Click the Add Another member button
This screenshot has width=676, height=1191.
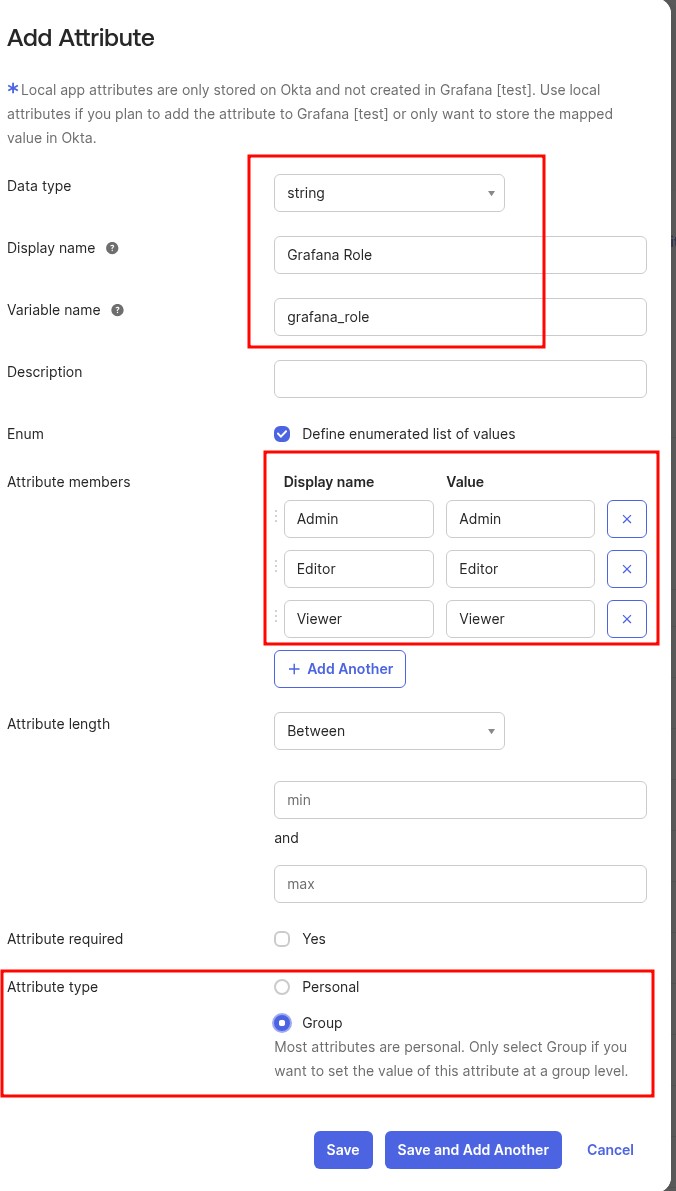tap(340, 669)
